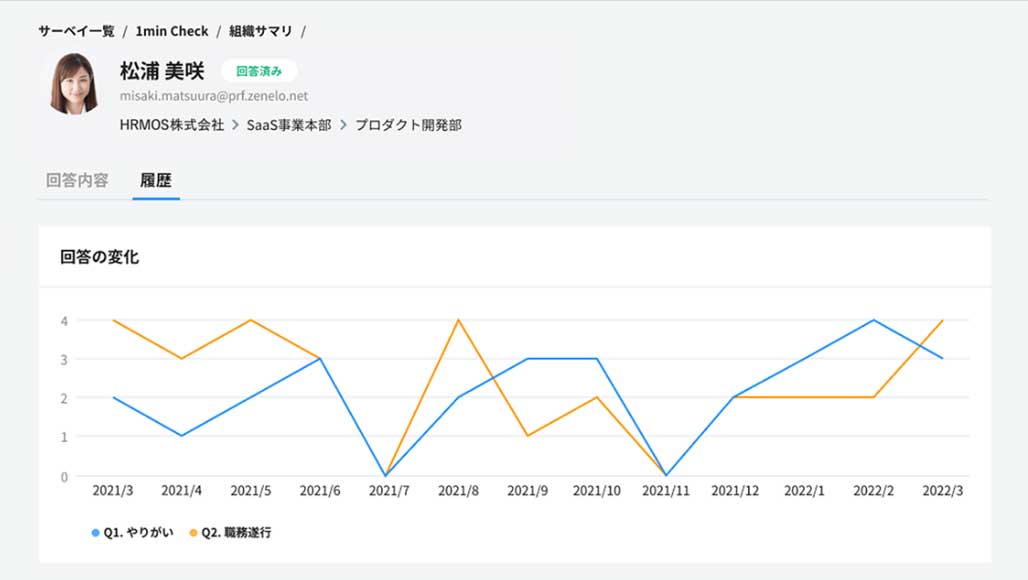Click the misaki.matsuura email address
This screenshot has height=580, width=1028.
click(x=214, y=96)
